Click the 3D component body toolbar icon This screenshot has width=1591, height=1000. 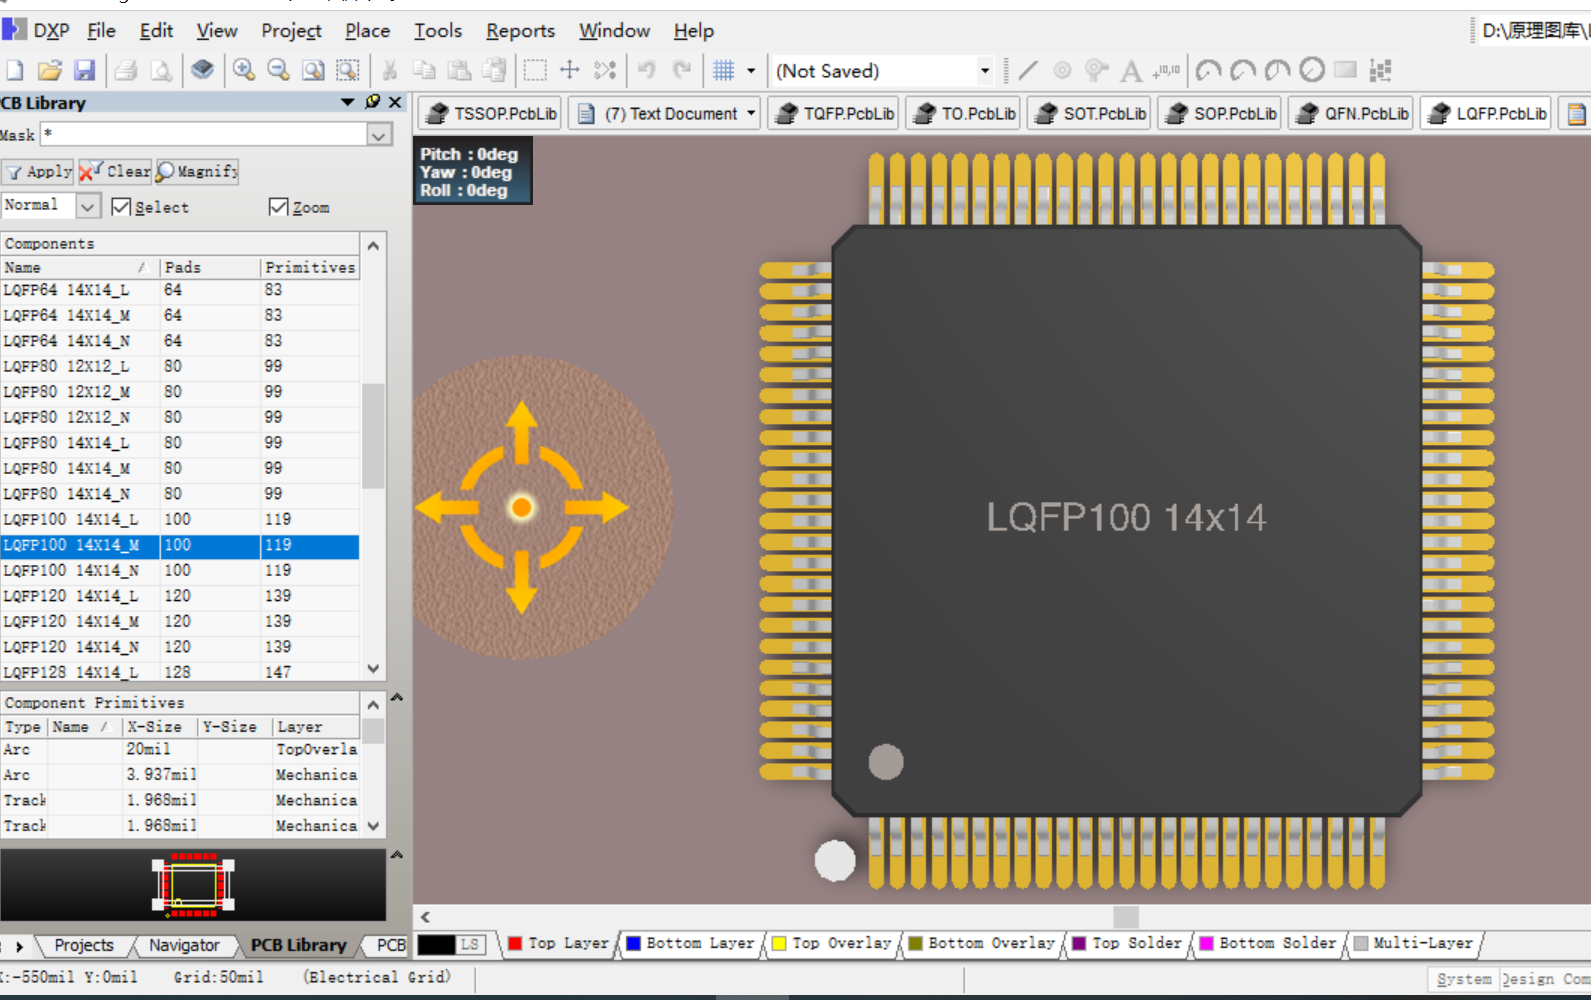click(203, 70)
